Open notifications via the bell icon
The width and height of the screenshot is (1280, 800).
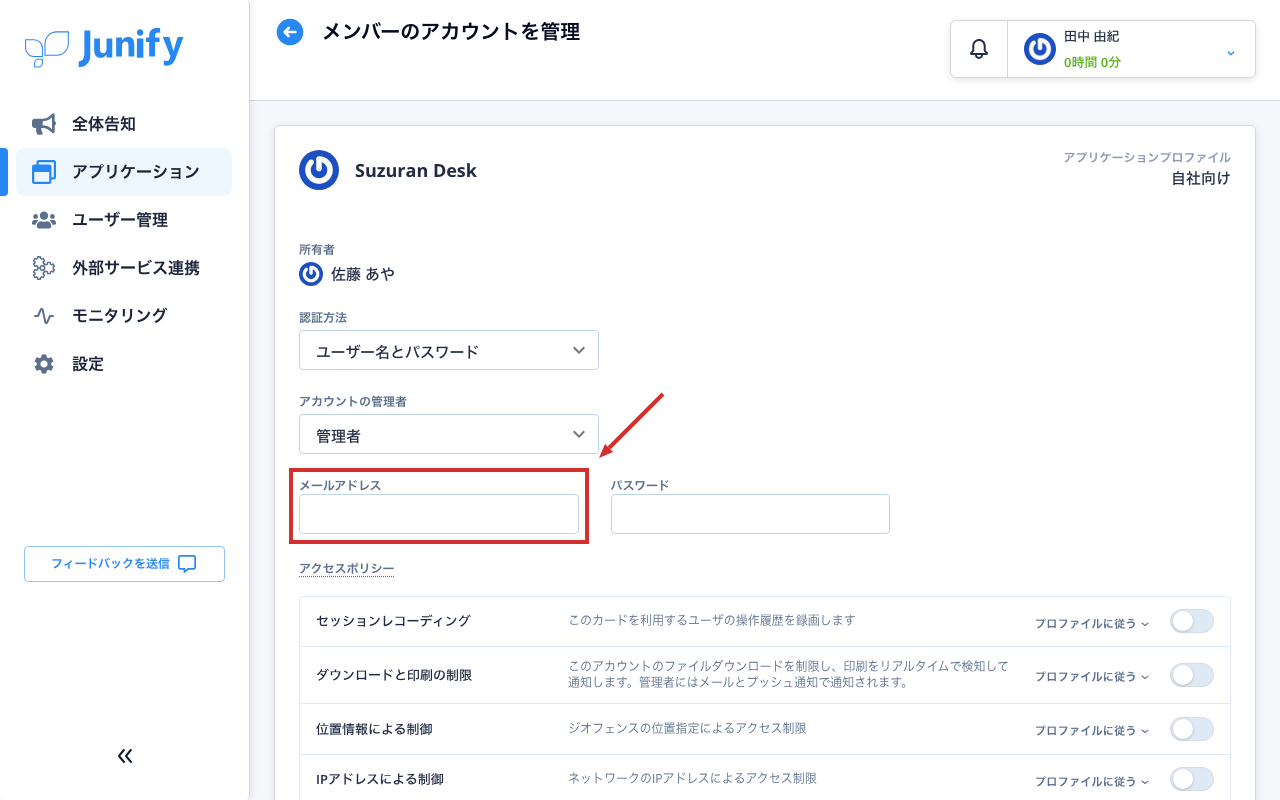point(979,49)
